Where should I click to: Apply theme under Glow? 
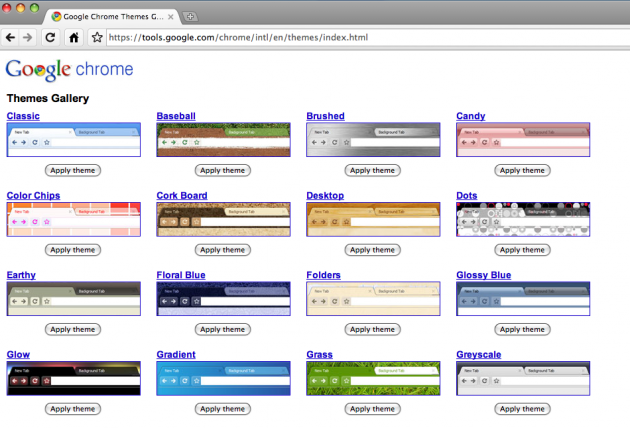pos(73,409)
